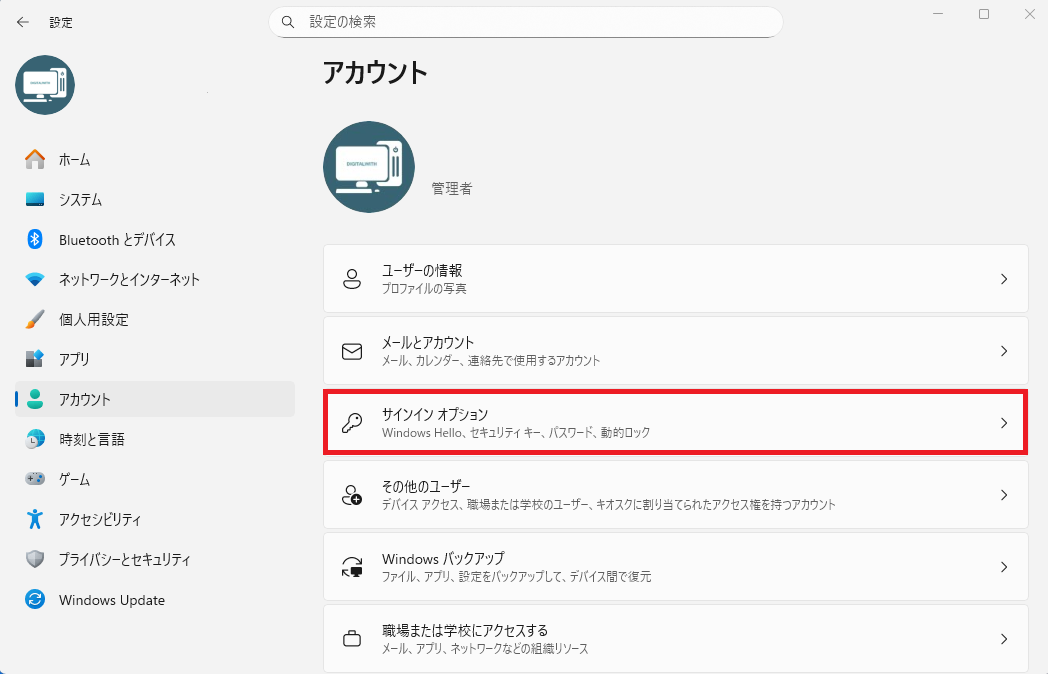Image resolution: width=1048 pixels, height=674 pixels.
Task: Click the System monitor icon
Action: (x=35, y=199)
